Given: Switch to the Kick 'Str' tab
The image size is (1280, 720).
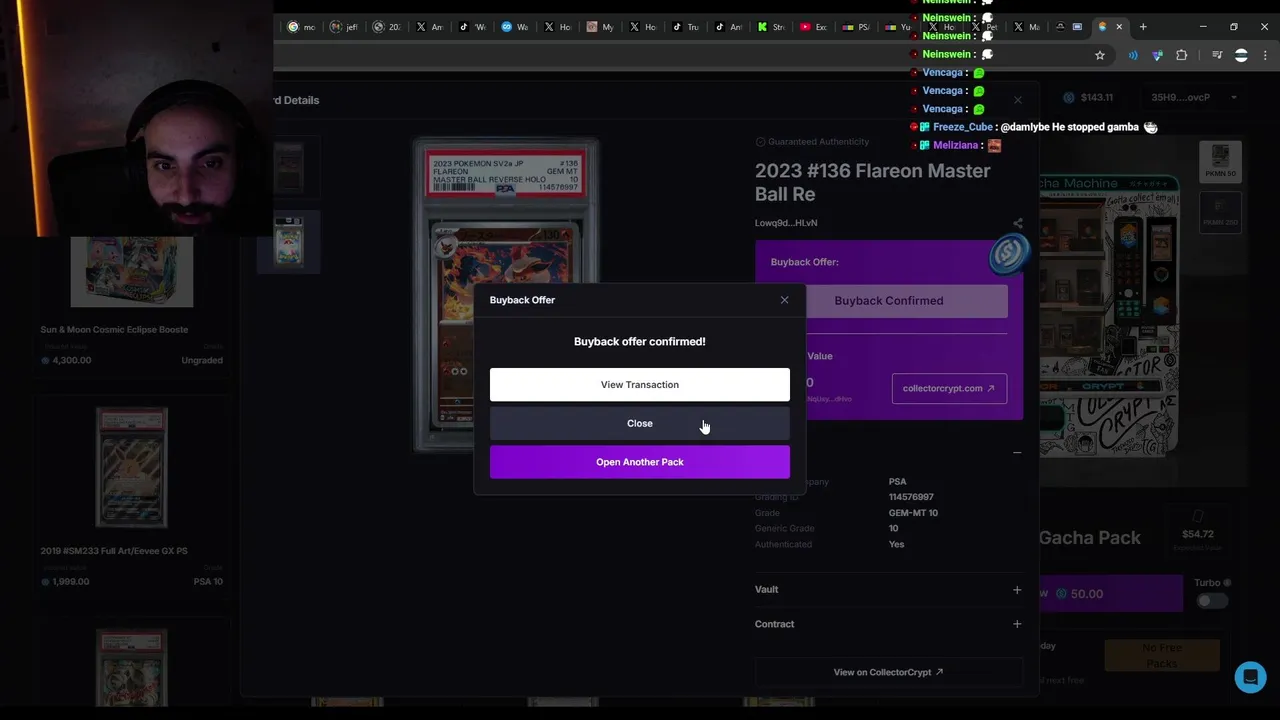Looking at the screenshot, I should [771, 27].
